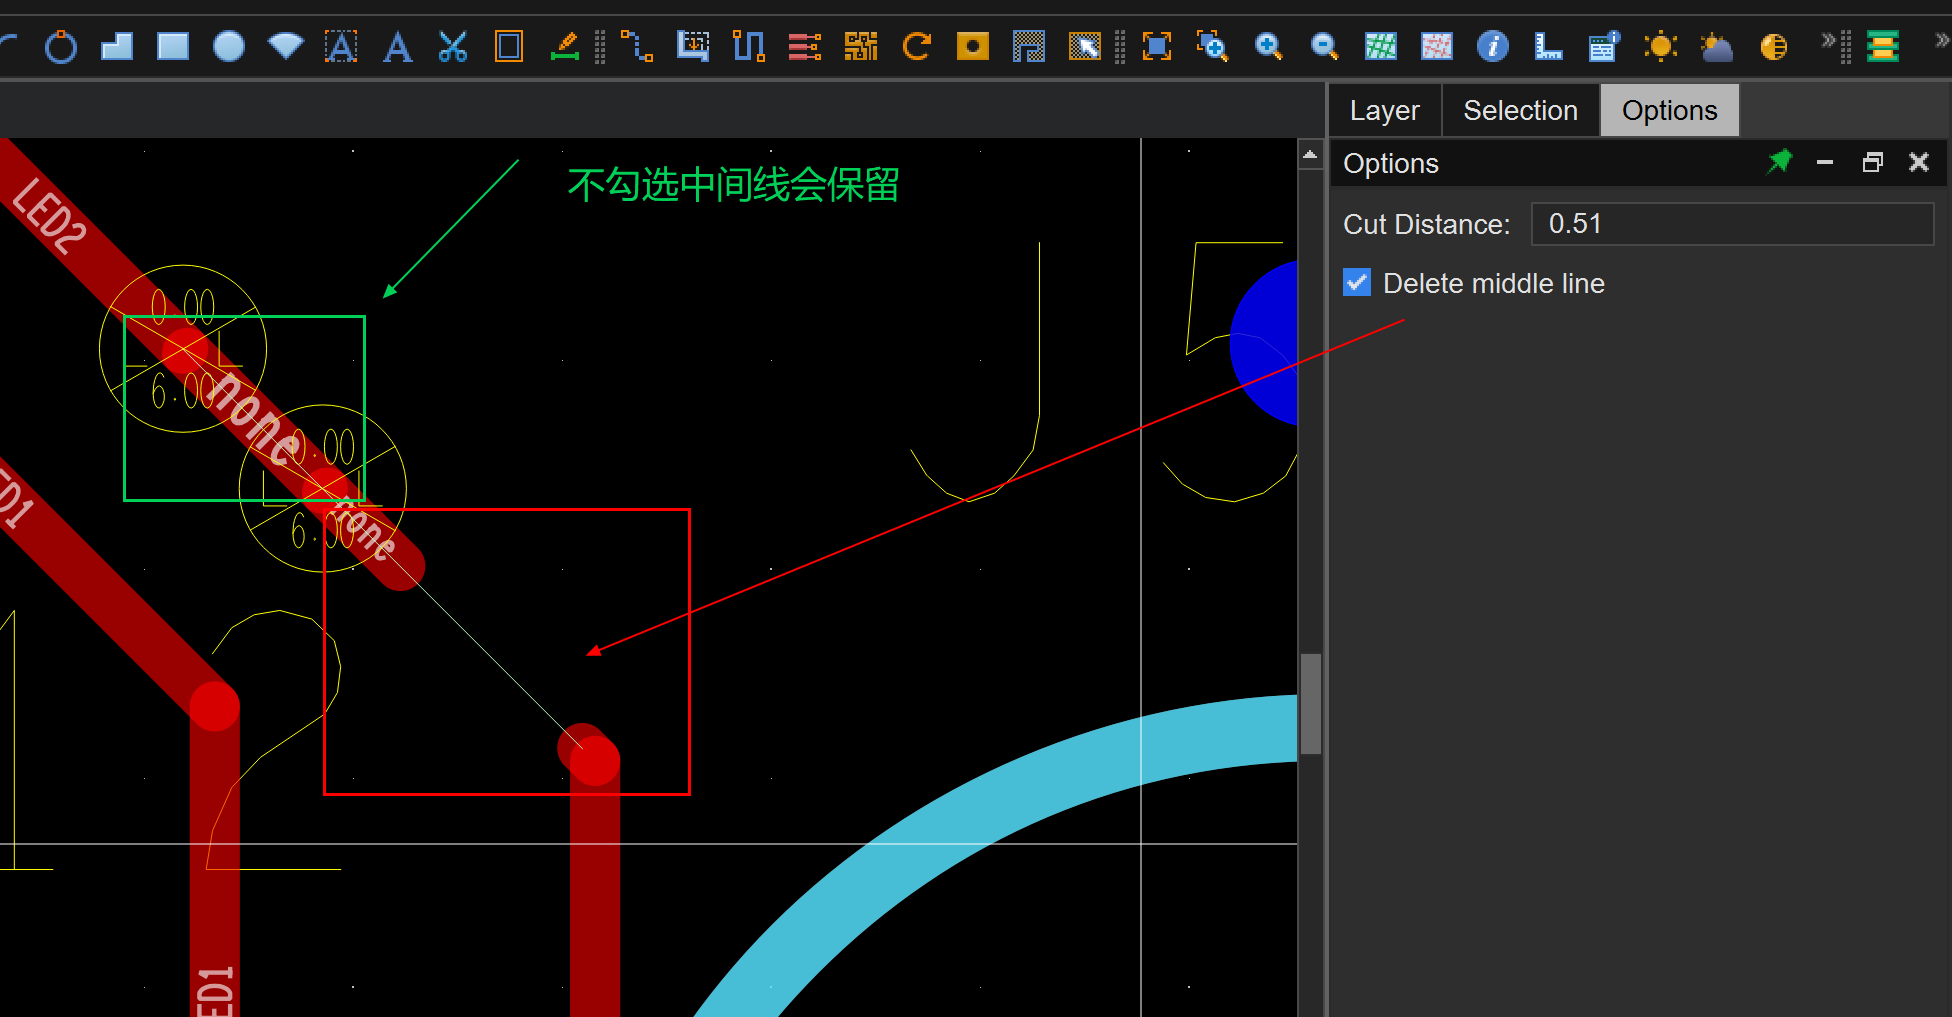Viewport: 1952px width, 1017px height.
Task: Switch to the Selection tab
Action: [1520, 110]
